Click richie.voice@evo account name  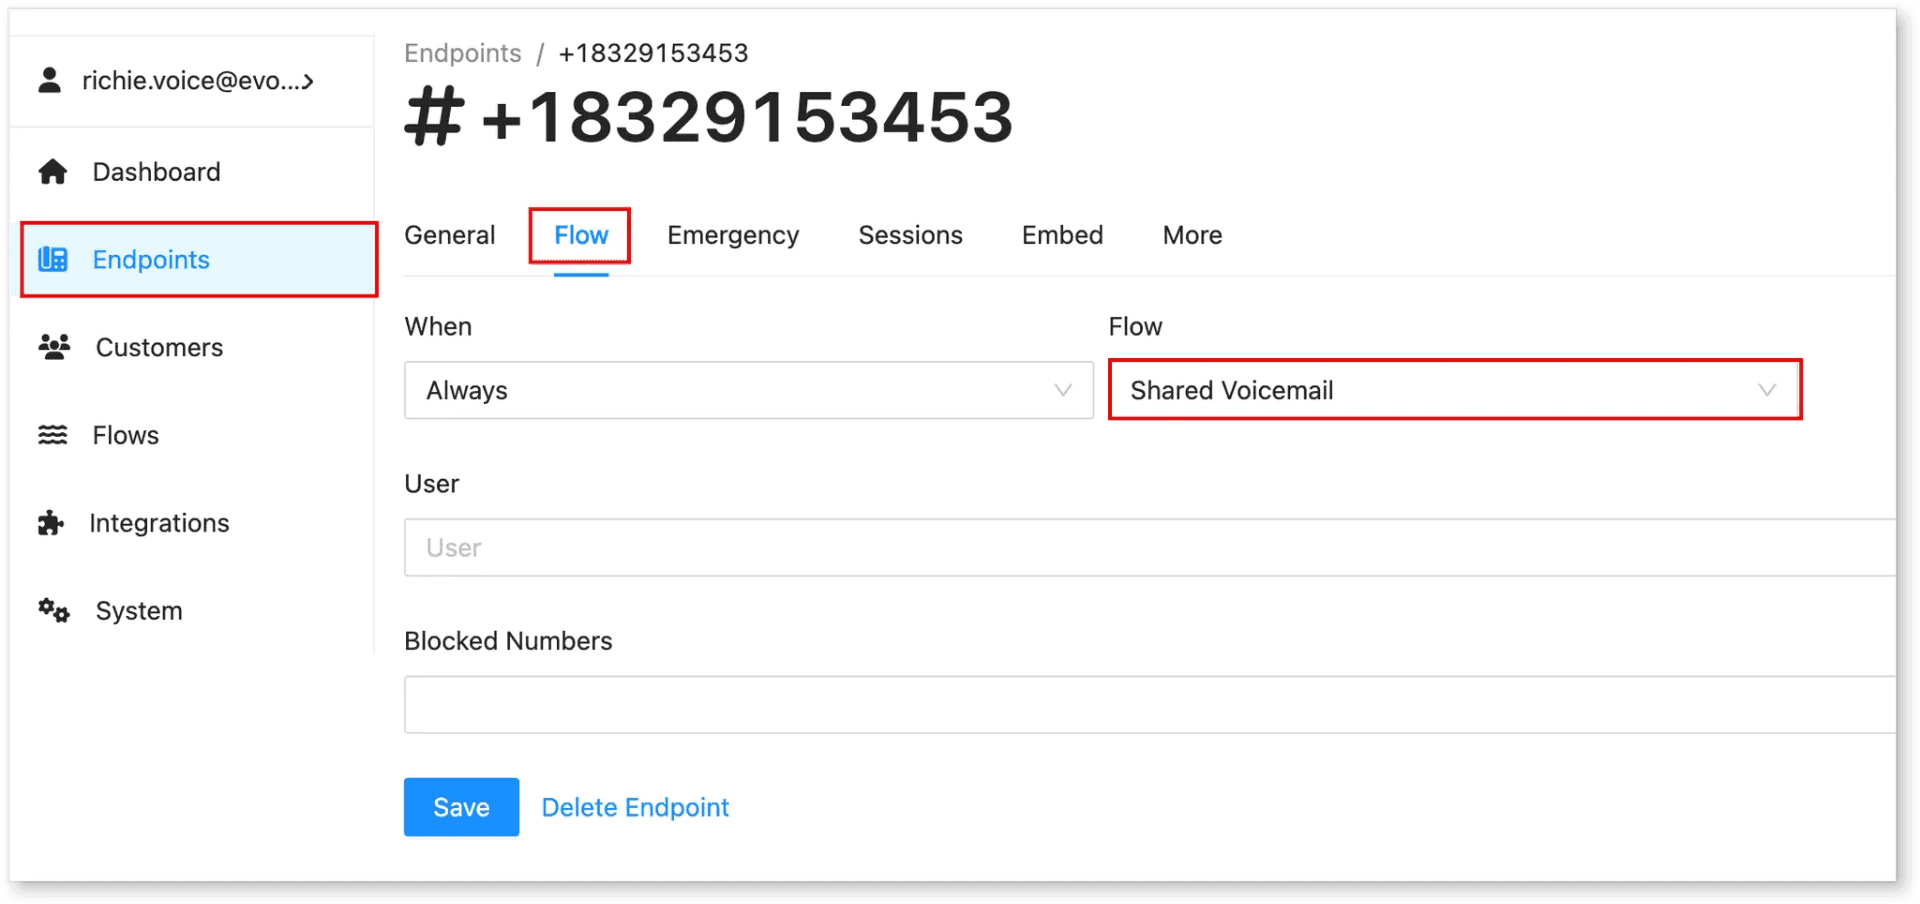pos(190,81)
